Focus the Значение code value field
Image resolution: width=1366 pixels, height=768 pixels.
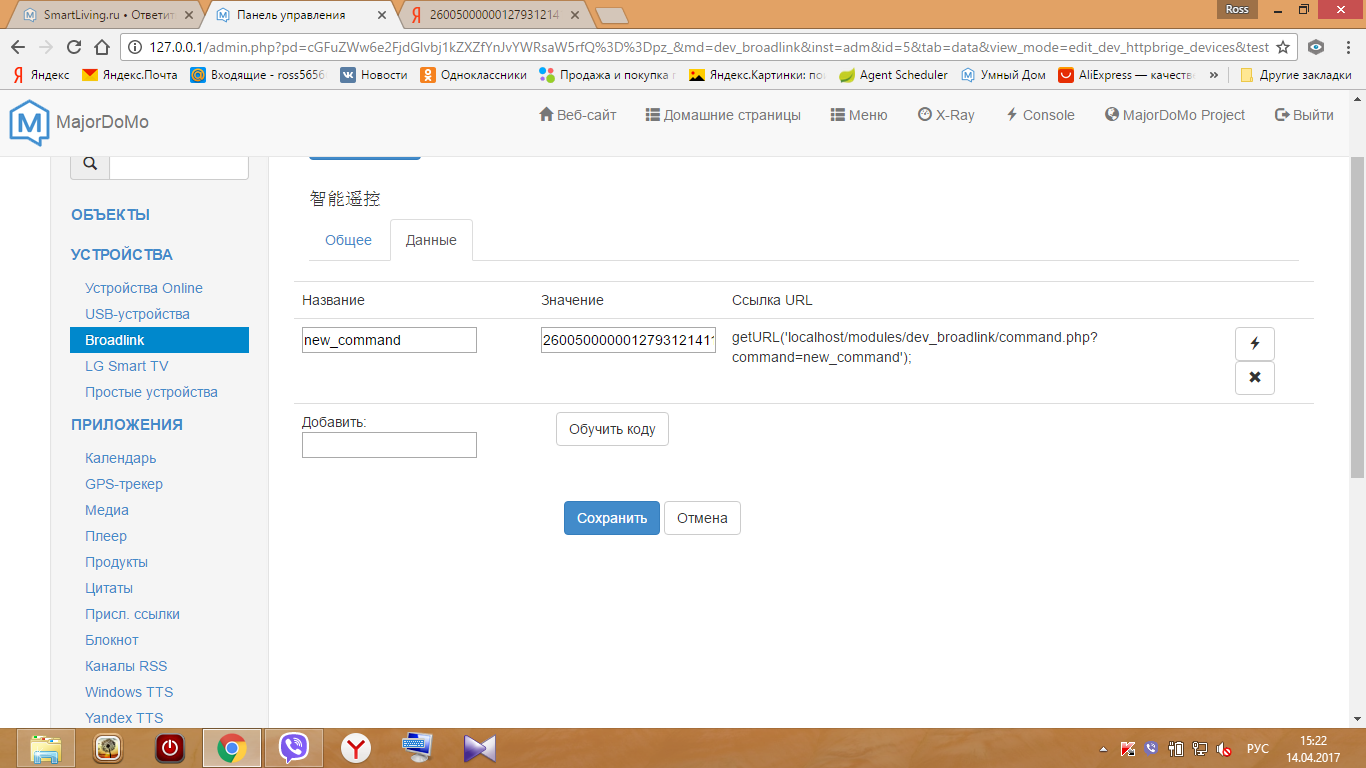click(x=628, y=341)
